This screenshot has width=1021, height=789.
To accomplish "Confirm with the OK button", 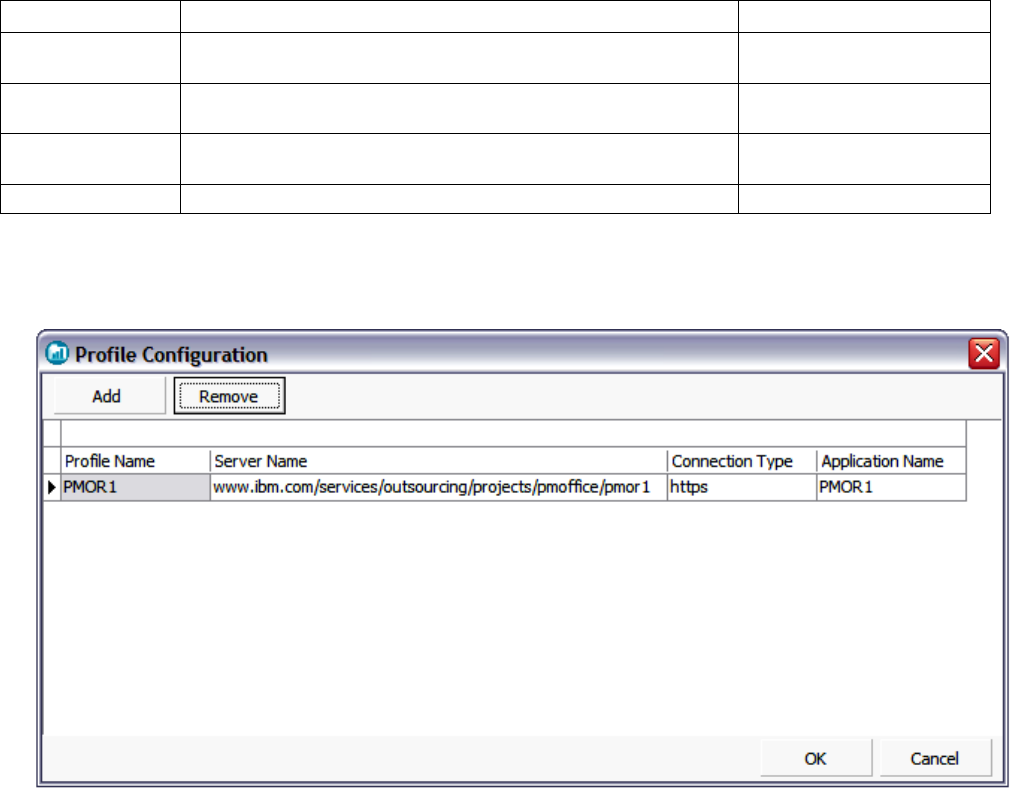I will click(816, 758).
